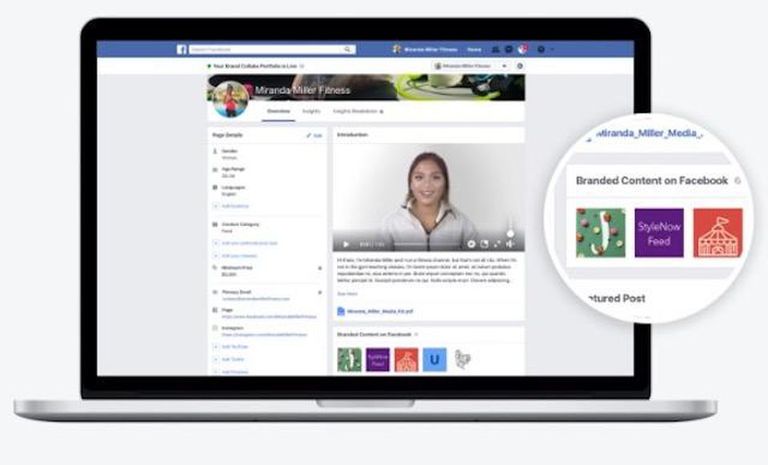
Task: Click StyleNow Feed tile in magnified circle
Action: 659,233
